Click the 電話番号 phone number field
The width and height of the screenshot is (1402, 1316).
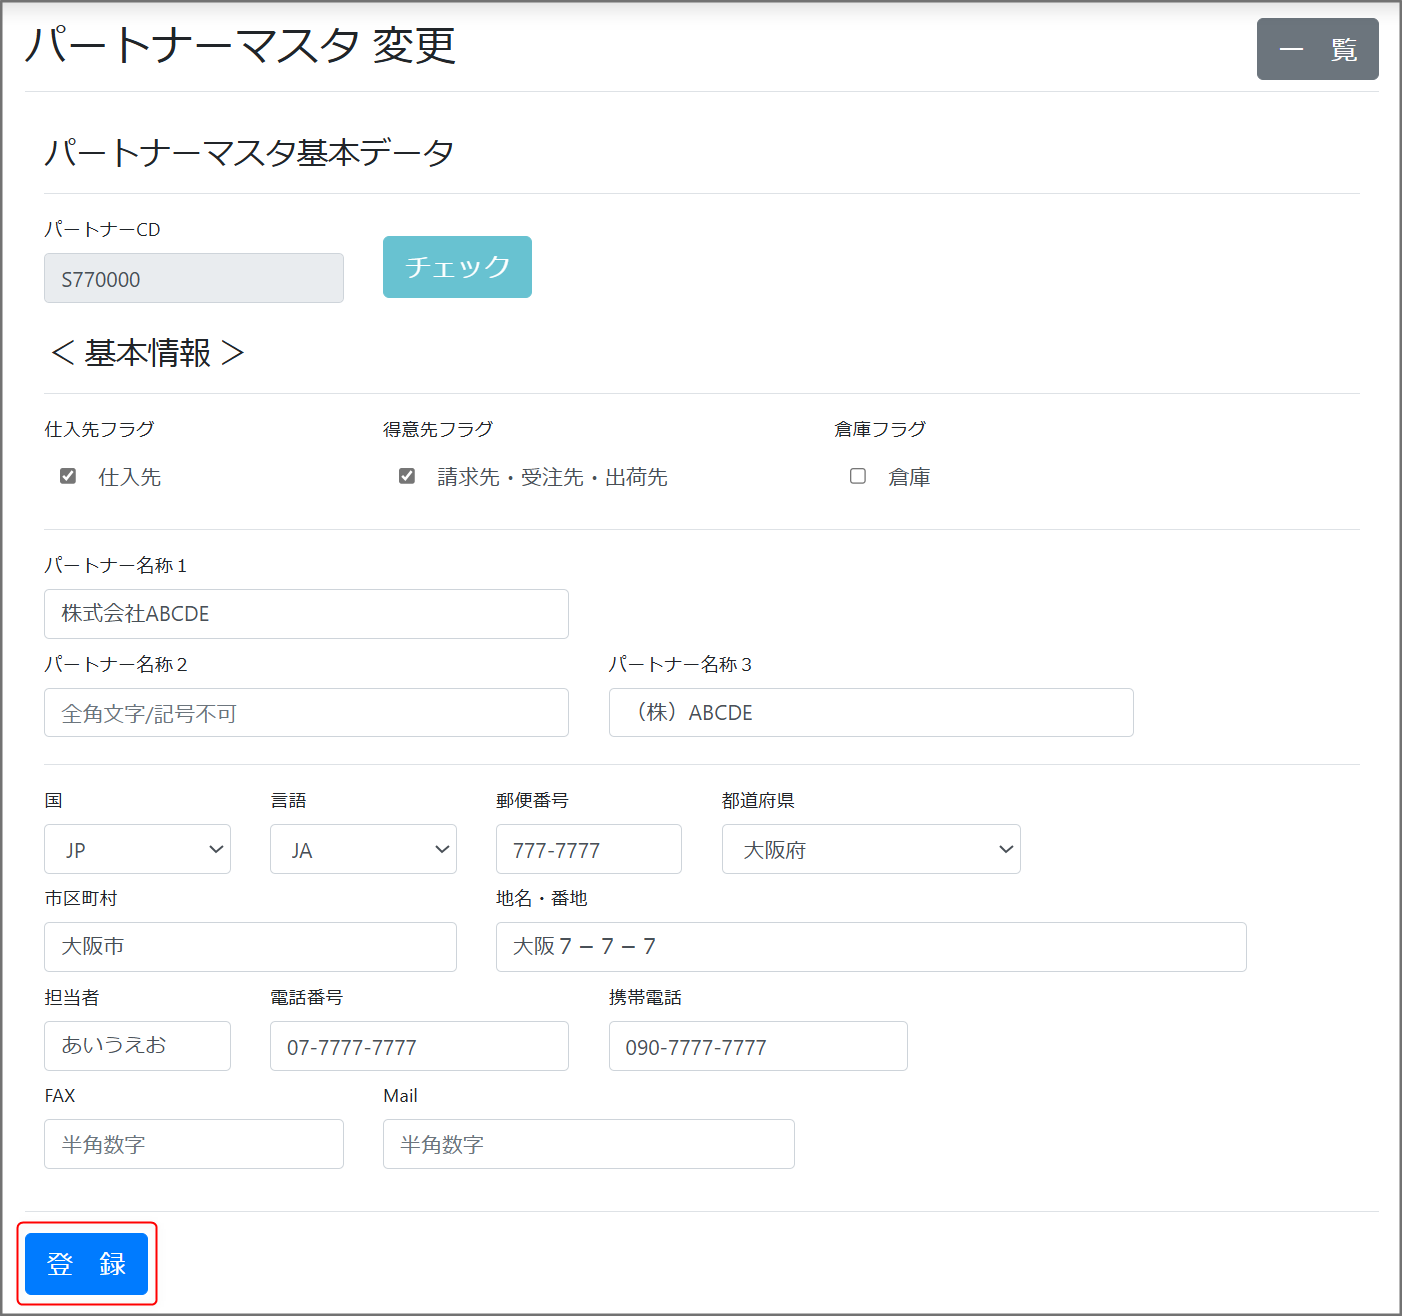point(419,1046)
